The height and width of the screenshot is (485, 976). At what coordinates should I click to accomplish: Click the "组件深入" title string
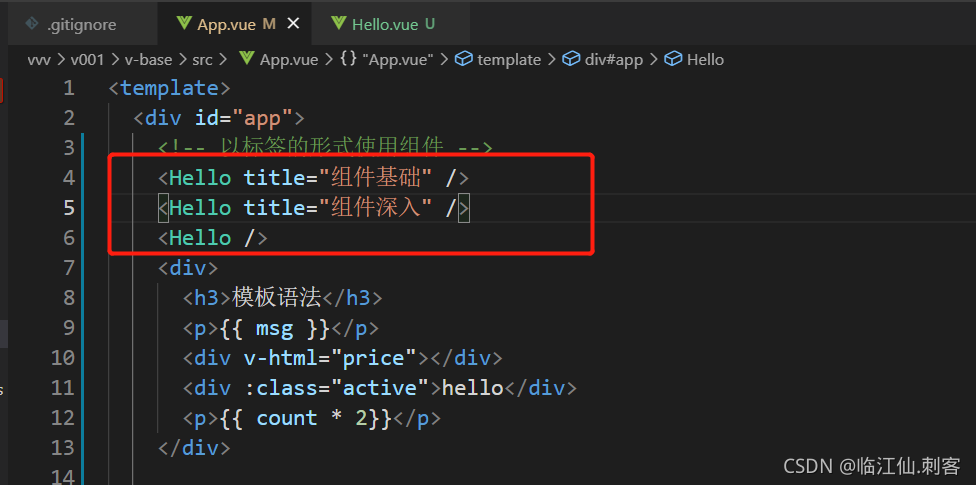(376, 207)
